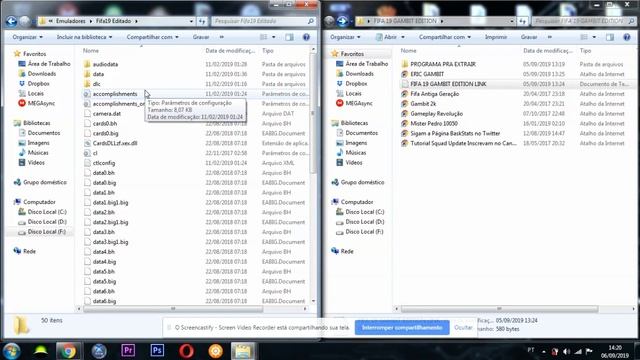
Task: Refresh left window address bar
Action: click(202, 21)
